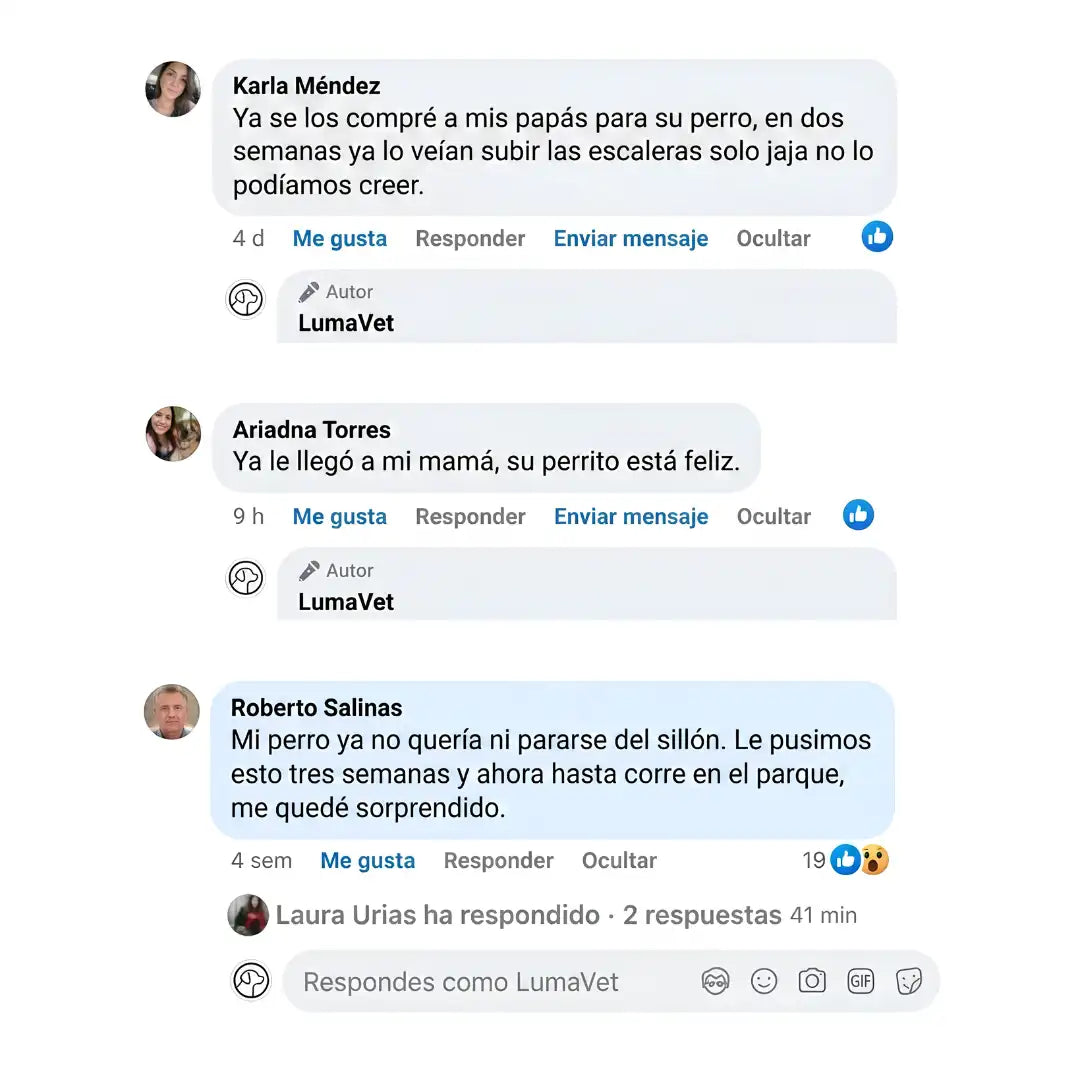The image size is (1080, 1080).
Task: Expand LumaVet's author reply under Ariadna's comment
Action: tap(587, 585)
